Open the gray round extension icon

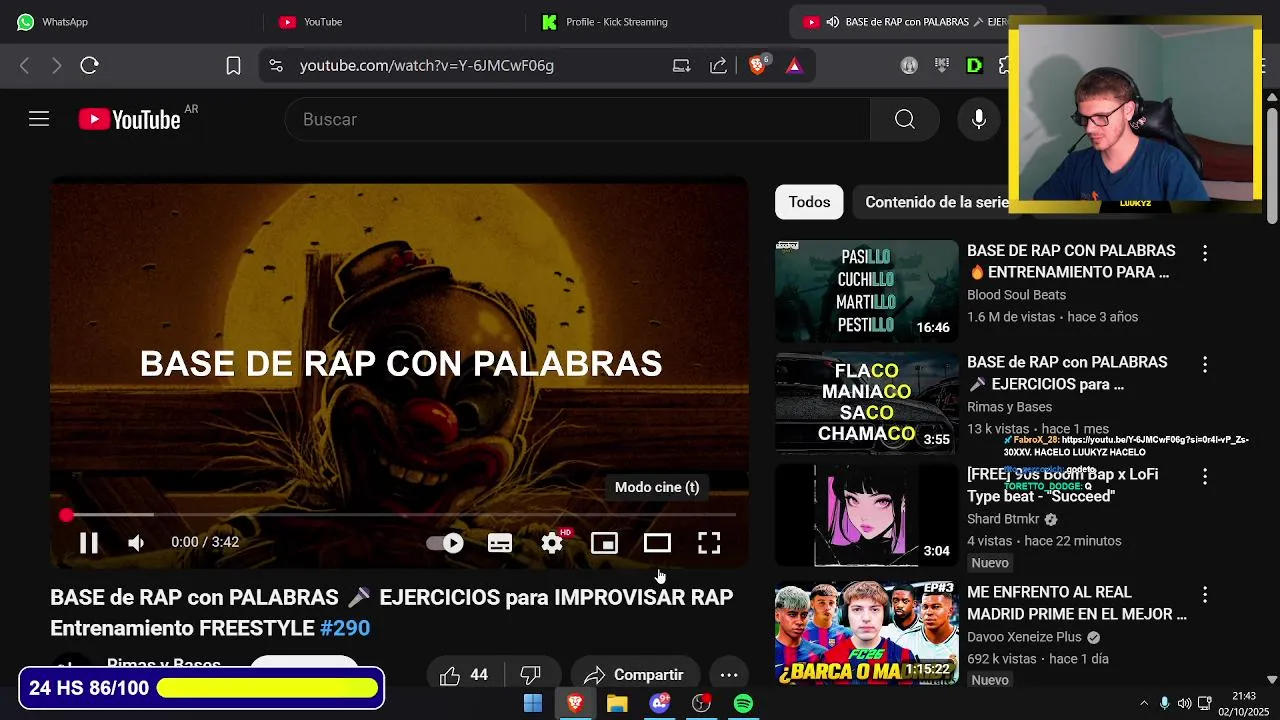tap(909, 65)
